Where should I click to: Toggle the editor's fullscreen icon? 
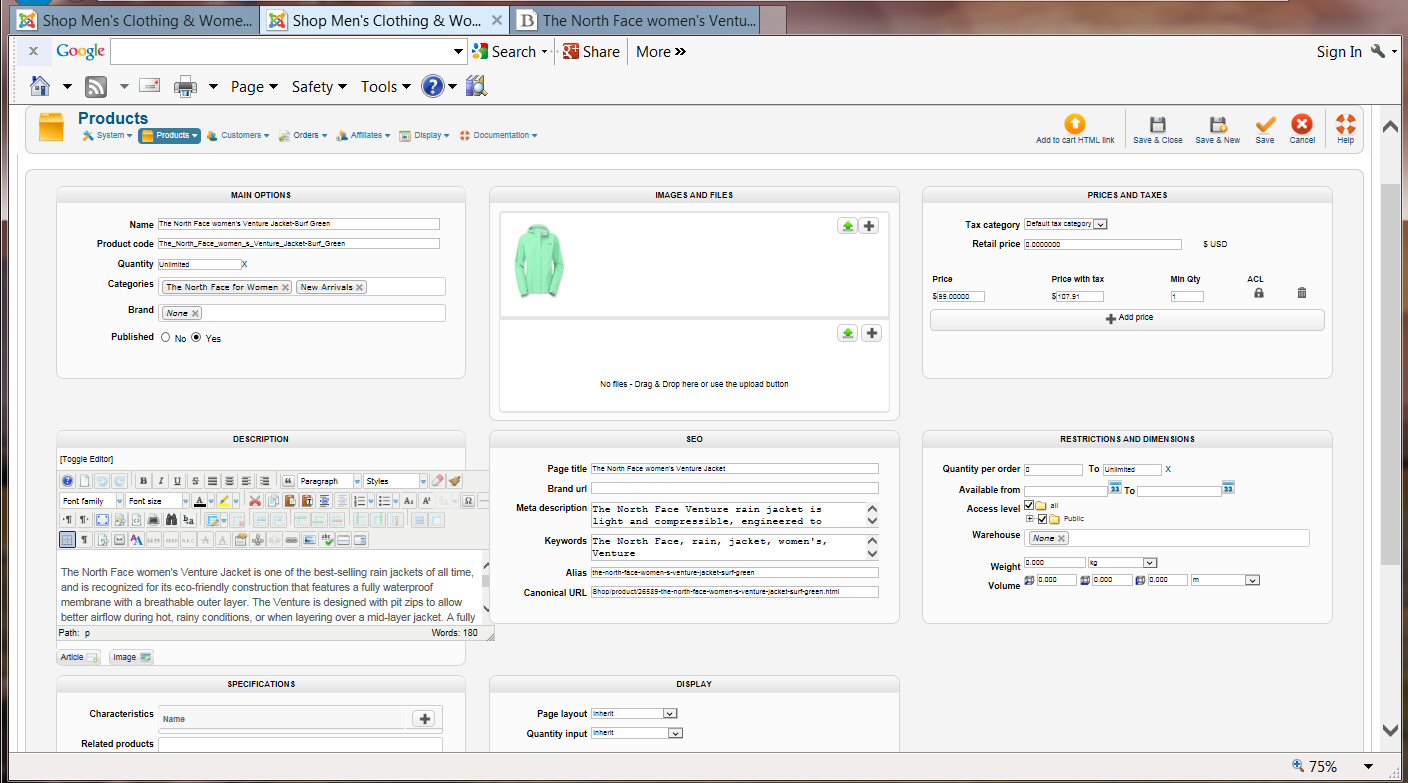tap(102, 520)
